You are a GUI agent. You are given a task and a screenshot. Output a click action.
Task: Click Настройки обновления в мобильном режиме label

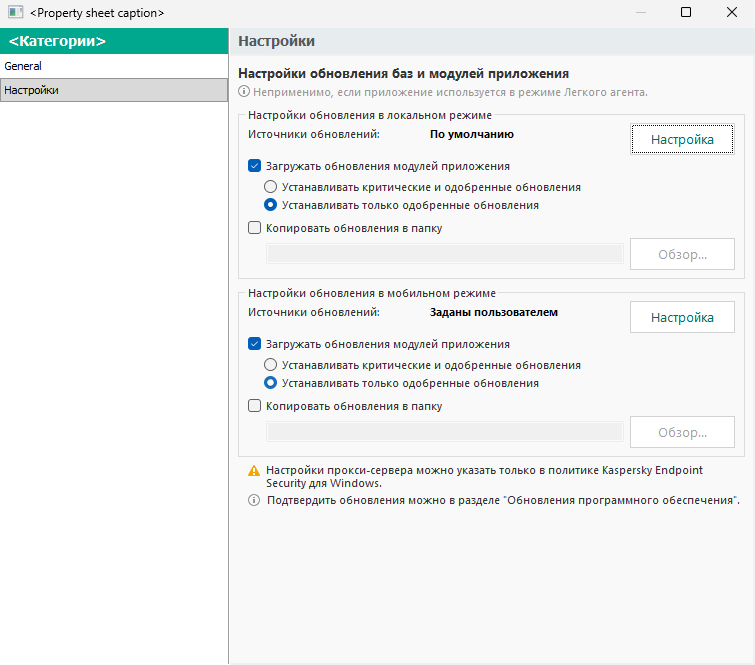pyautogui.click(x=372, y=293)
